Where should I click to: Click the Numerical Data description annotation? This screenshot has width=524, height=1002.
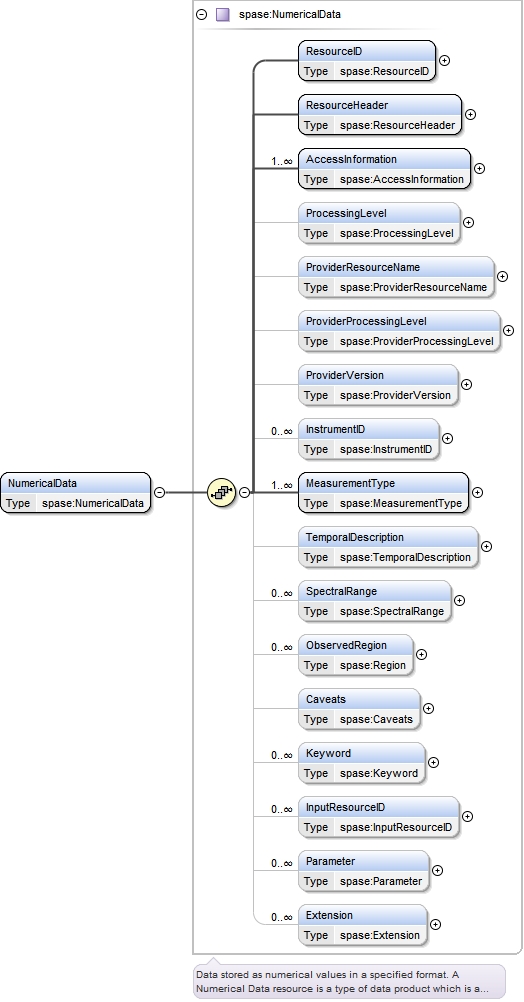349,981
